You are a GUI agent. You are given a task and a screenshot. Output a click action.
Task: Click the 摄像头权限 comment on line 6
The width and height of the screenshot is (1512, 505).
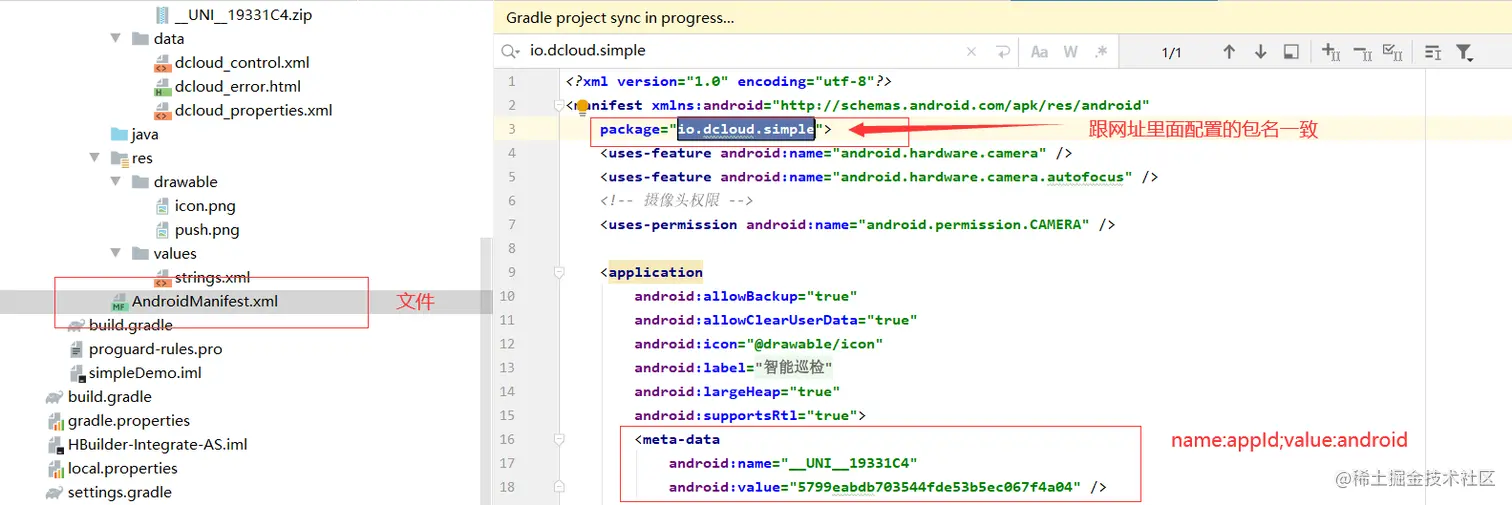pyautogui.click(x=677, y=200)
